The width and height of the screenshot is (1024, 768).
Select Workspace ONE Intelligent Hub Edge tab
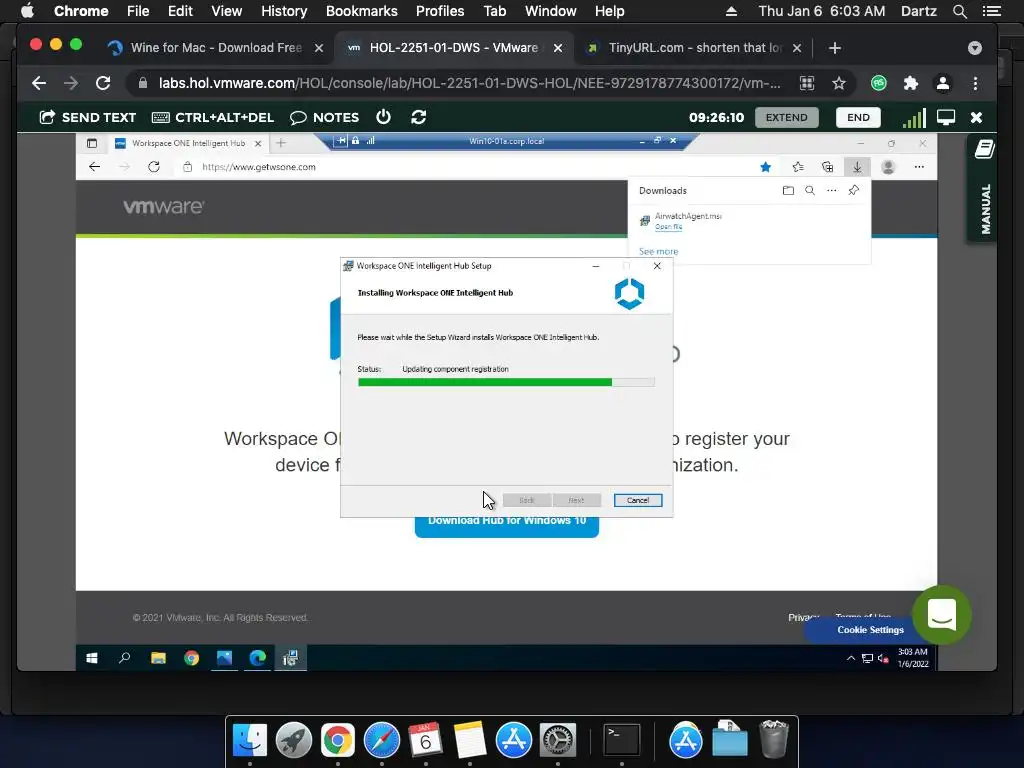tap(188, 143)
